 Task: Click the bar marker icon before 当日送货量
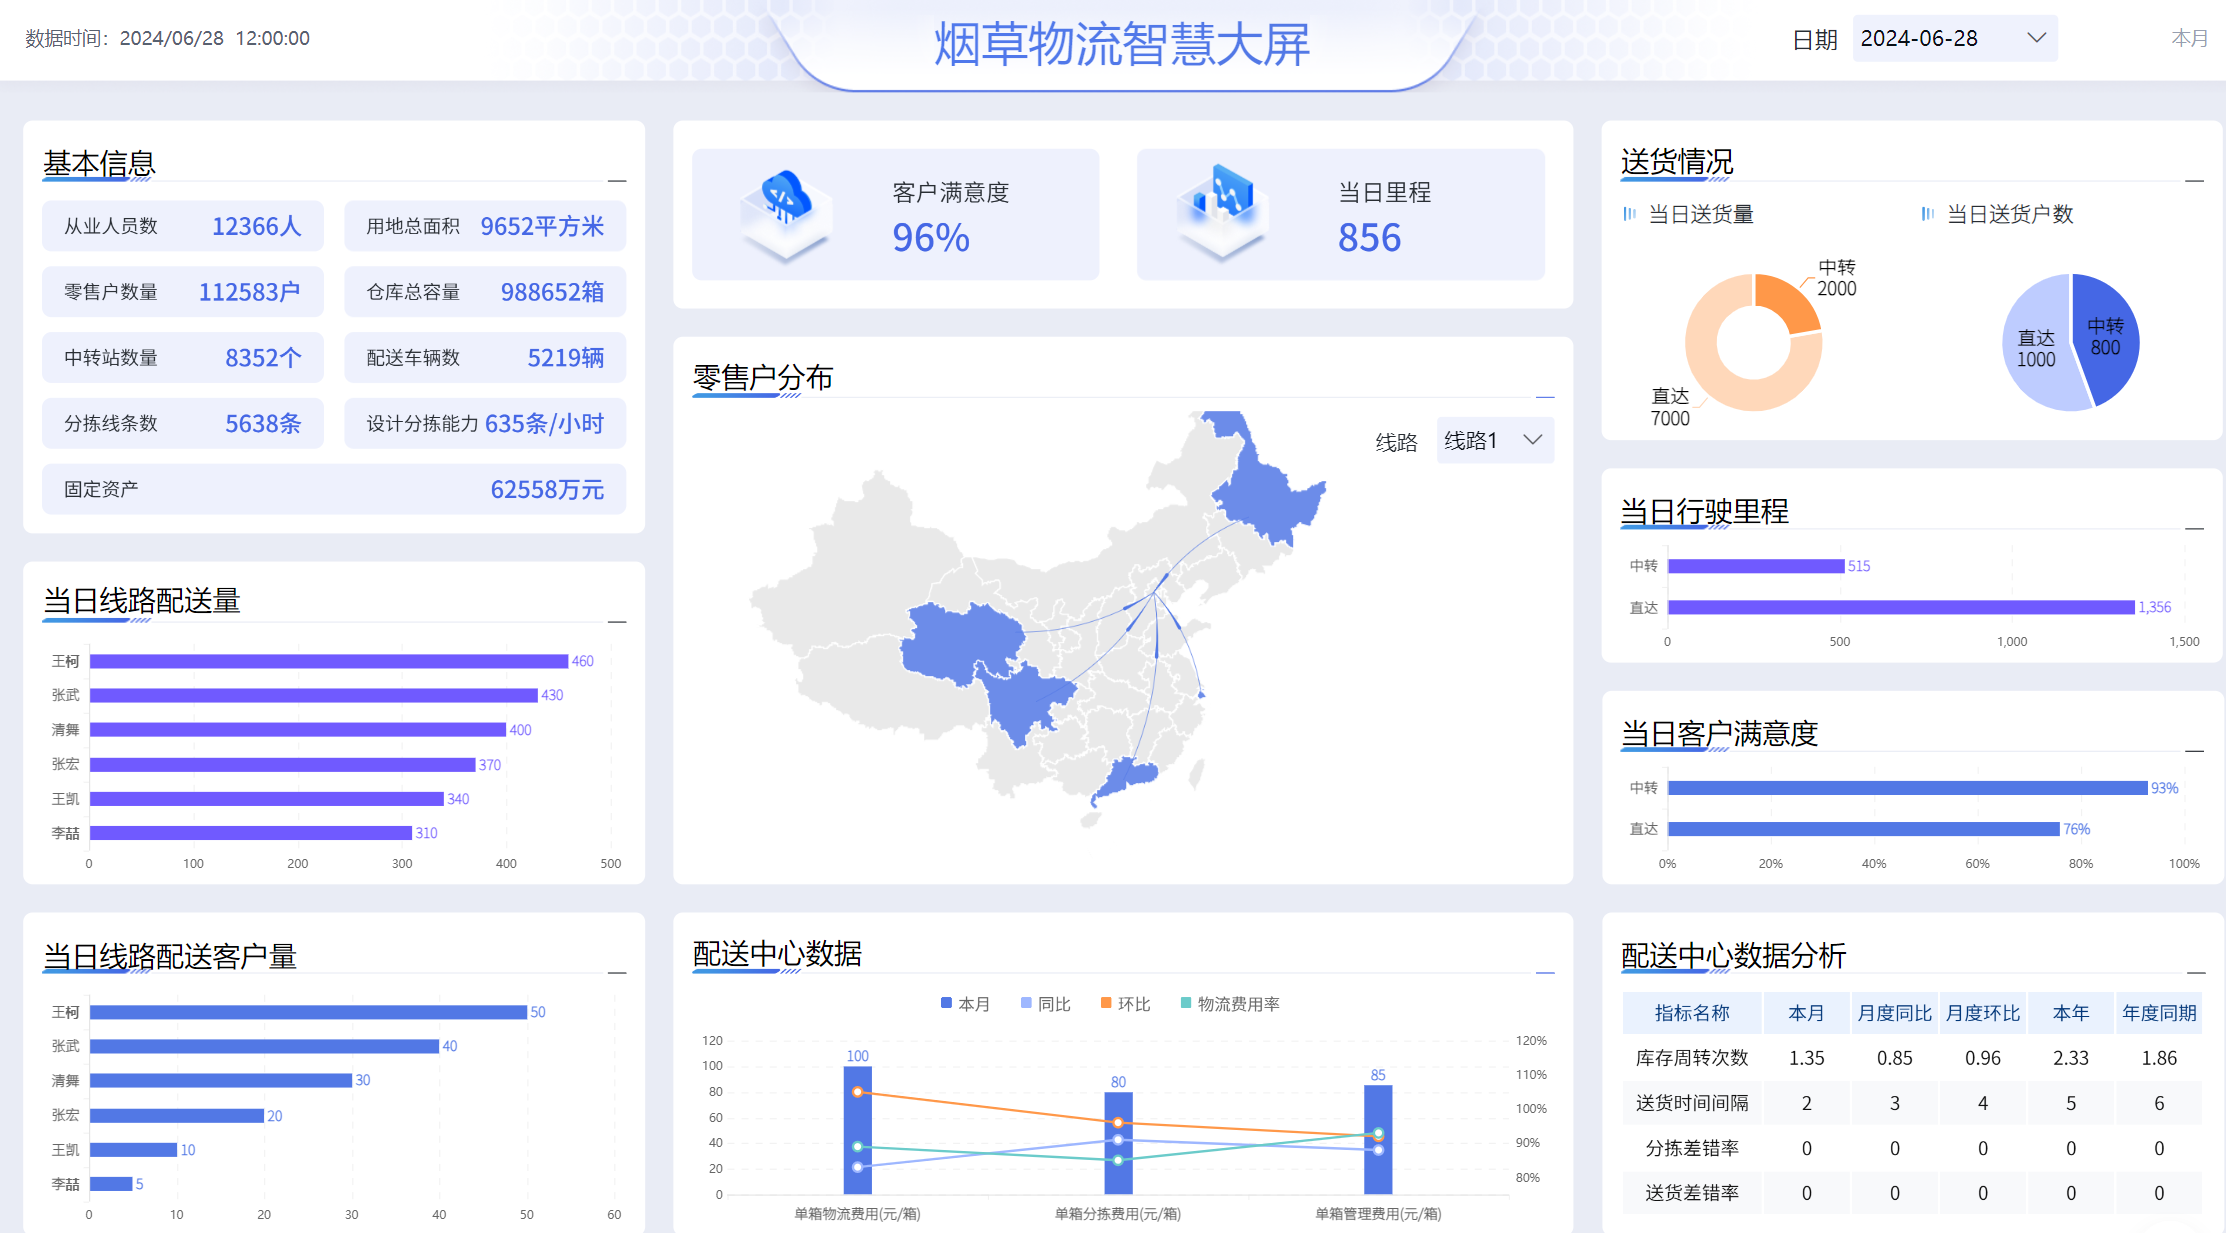[x=1630, y=214]
